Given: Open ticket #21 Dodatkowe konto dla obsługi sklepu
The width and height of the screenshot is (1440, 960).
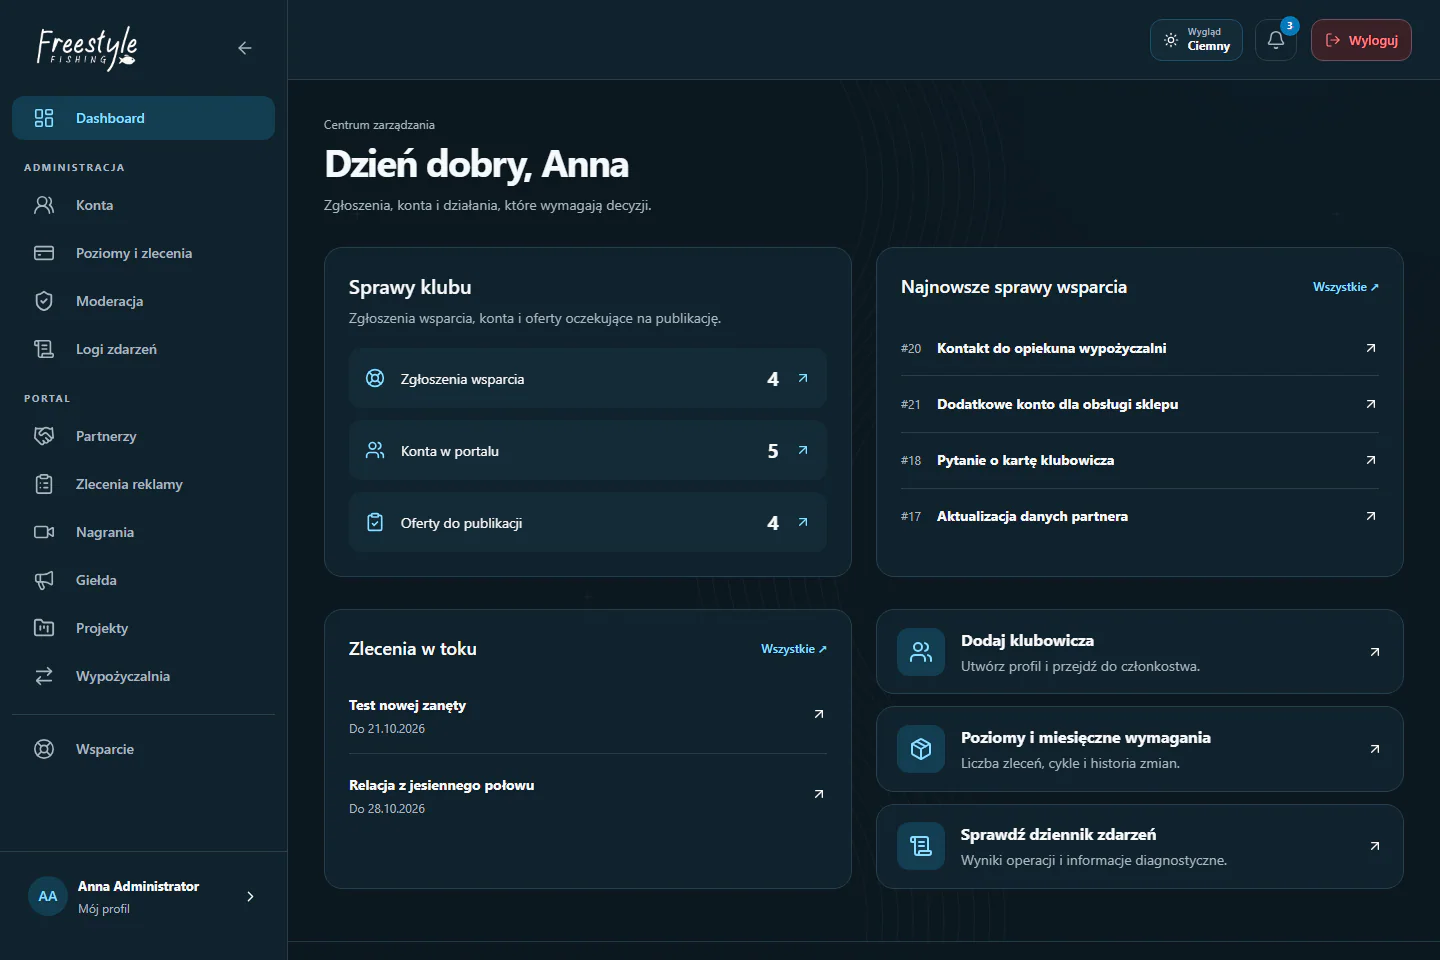Looking at the screenshot, I should coord(1140,404).
